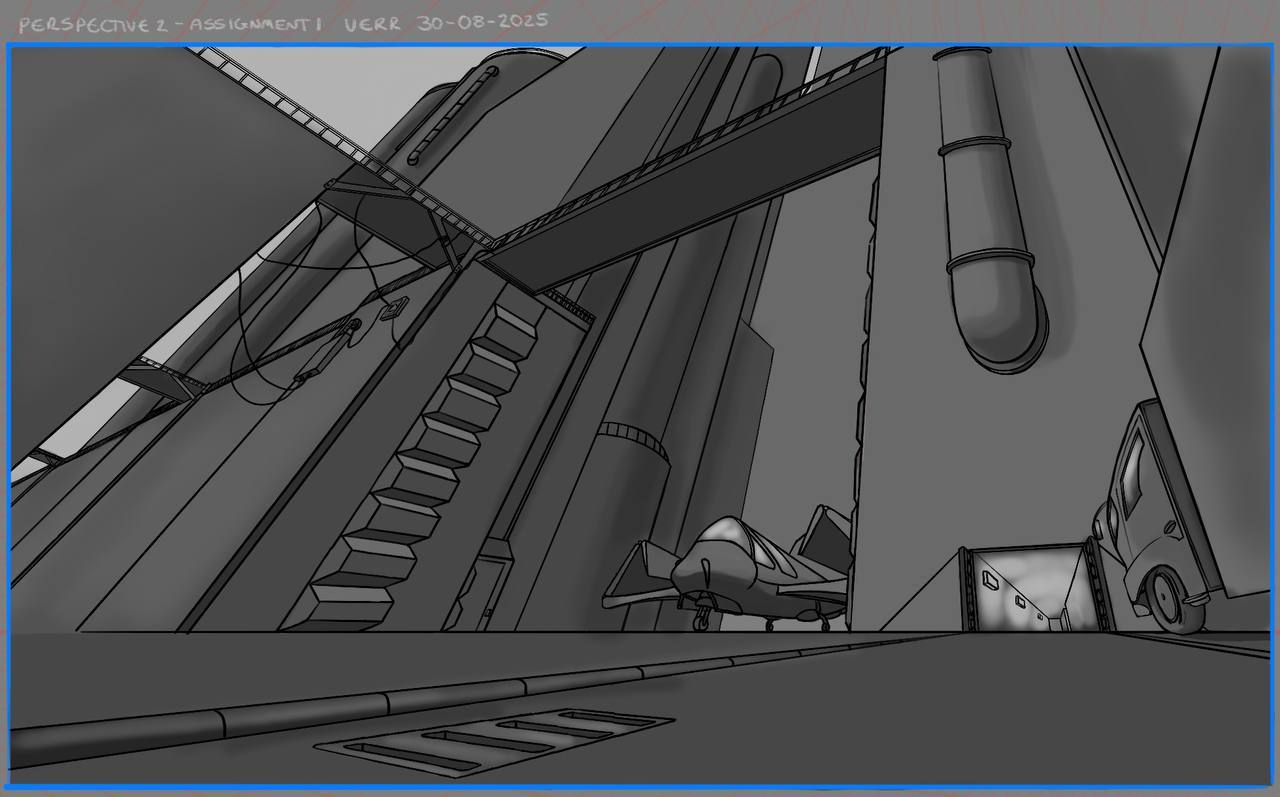Click the banded collar on the cylindrical column

(633, 439)
